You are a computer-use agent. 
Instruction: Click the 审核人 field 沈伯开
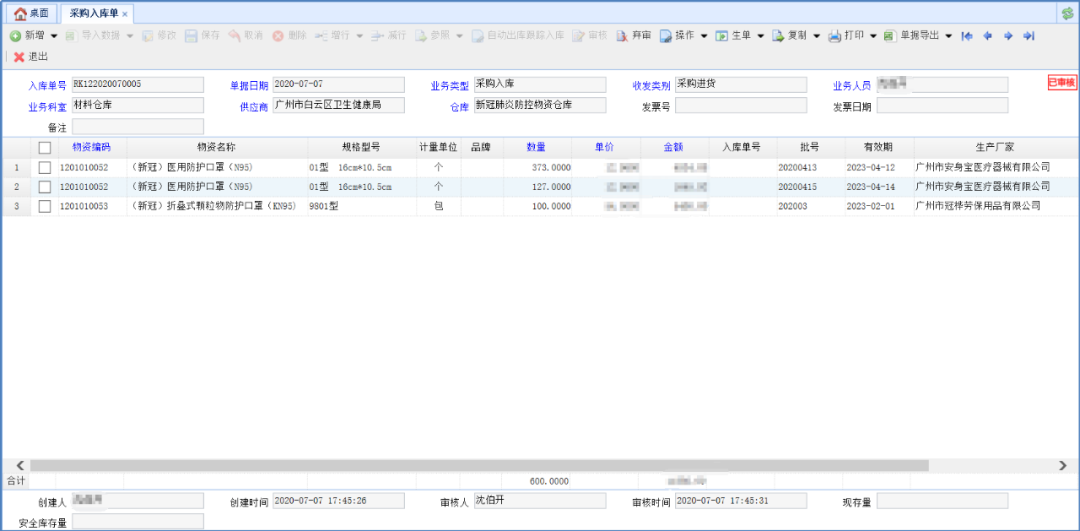539,501
